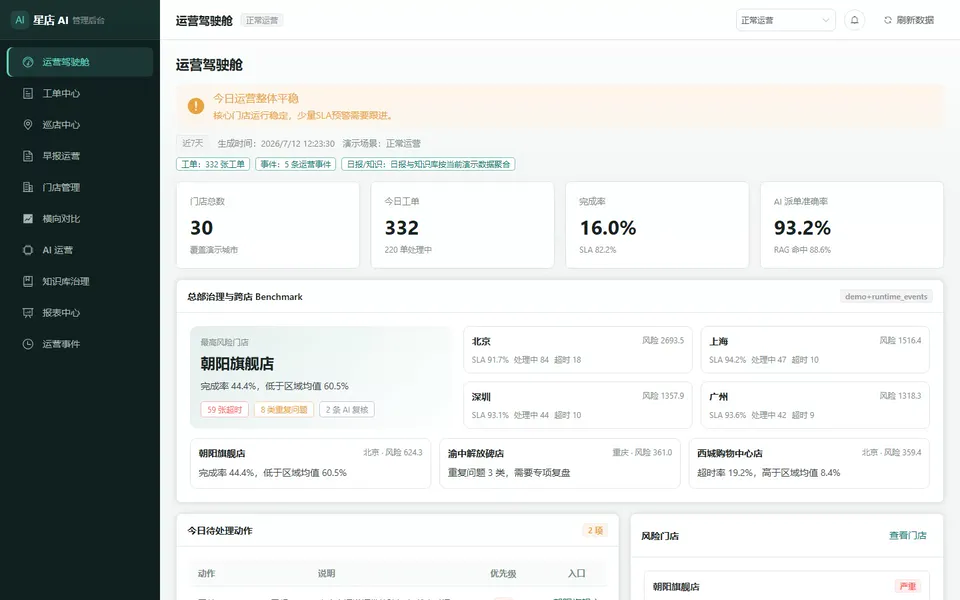Open the 深圳 city benchmark card

[x=577, y=405]
